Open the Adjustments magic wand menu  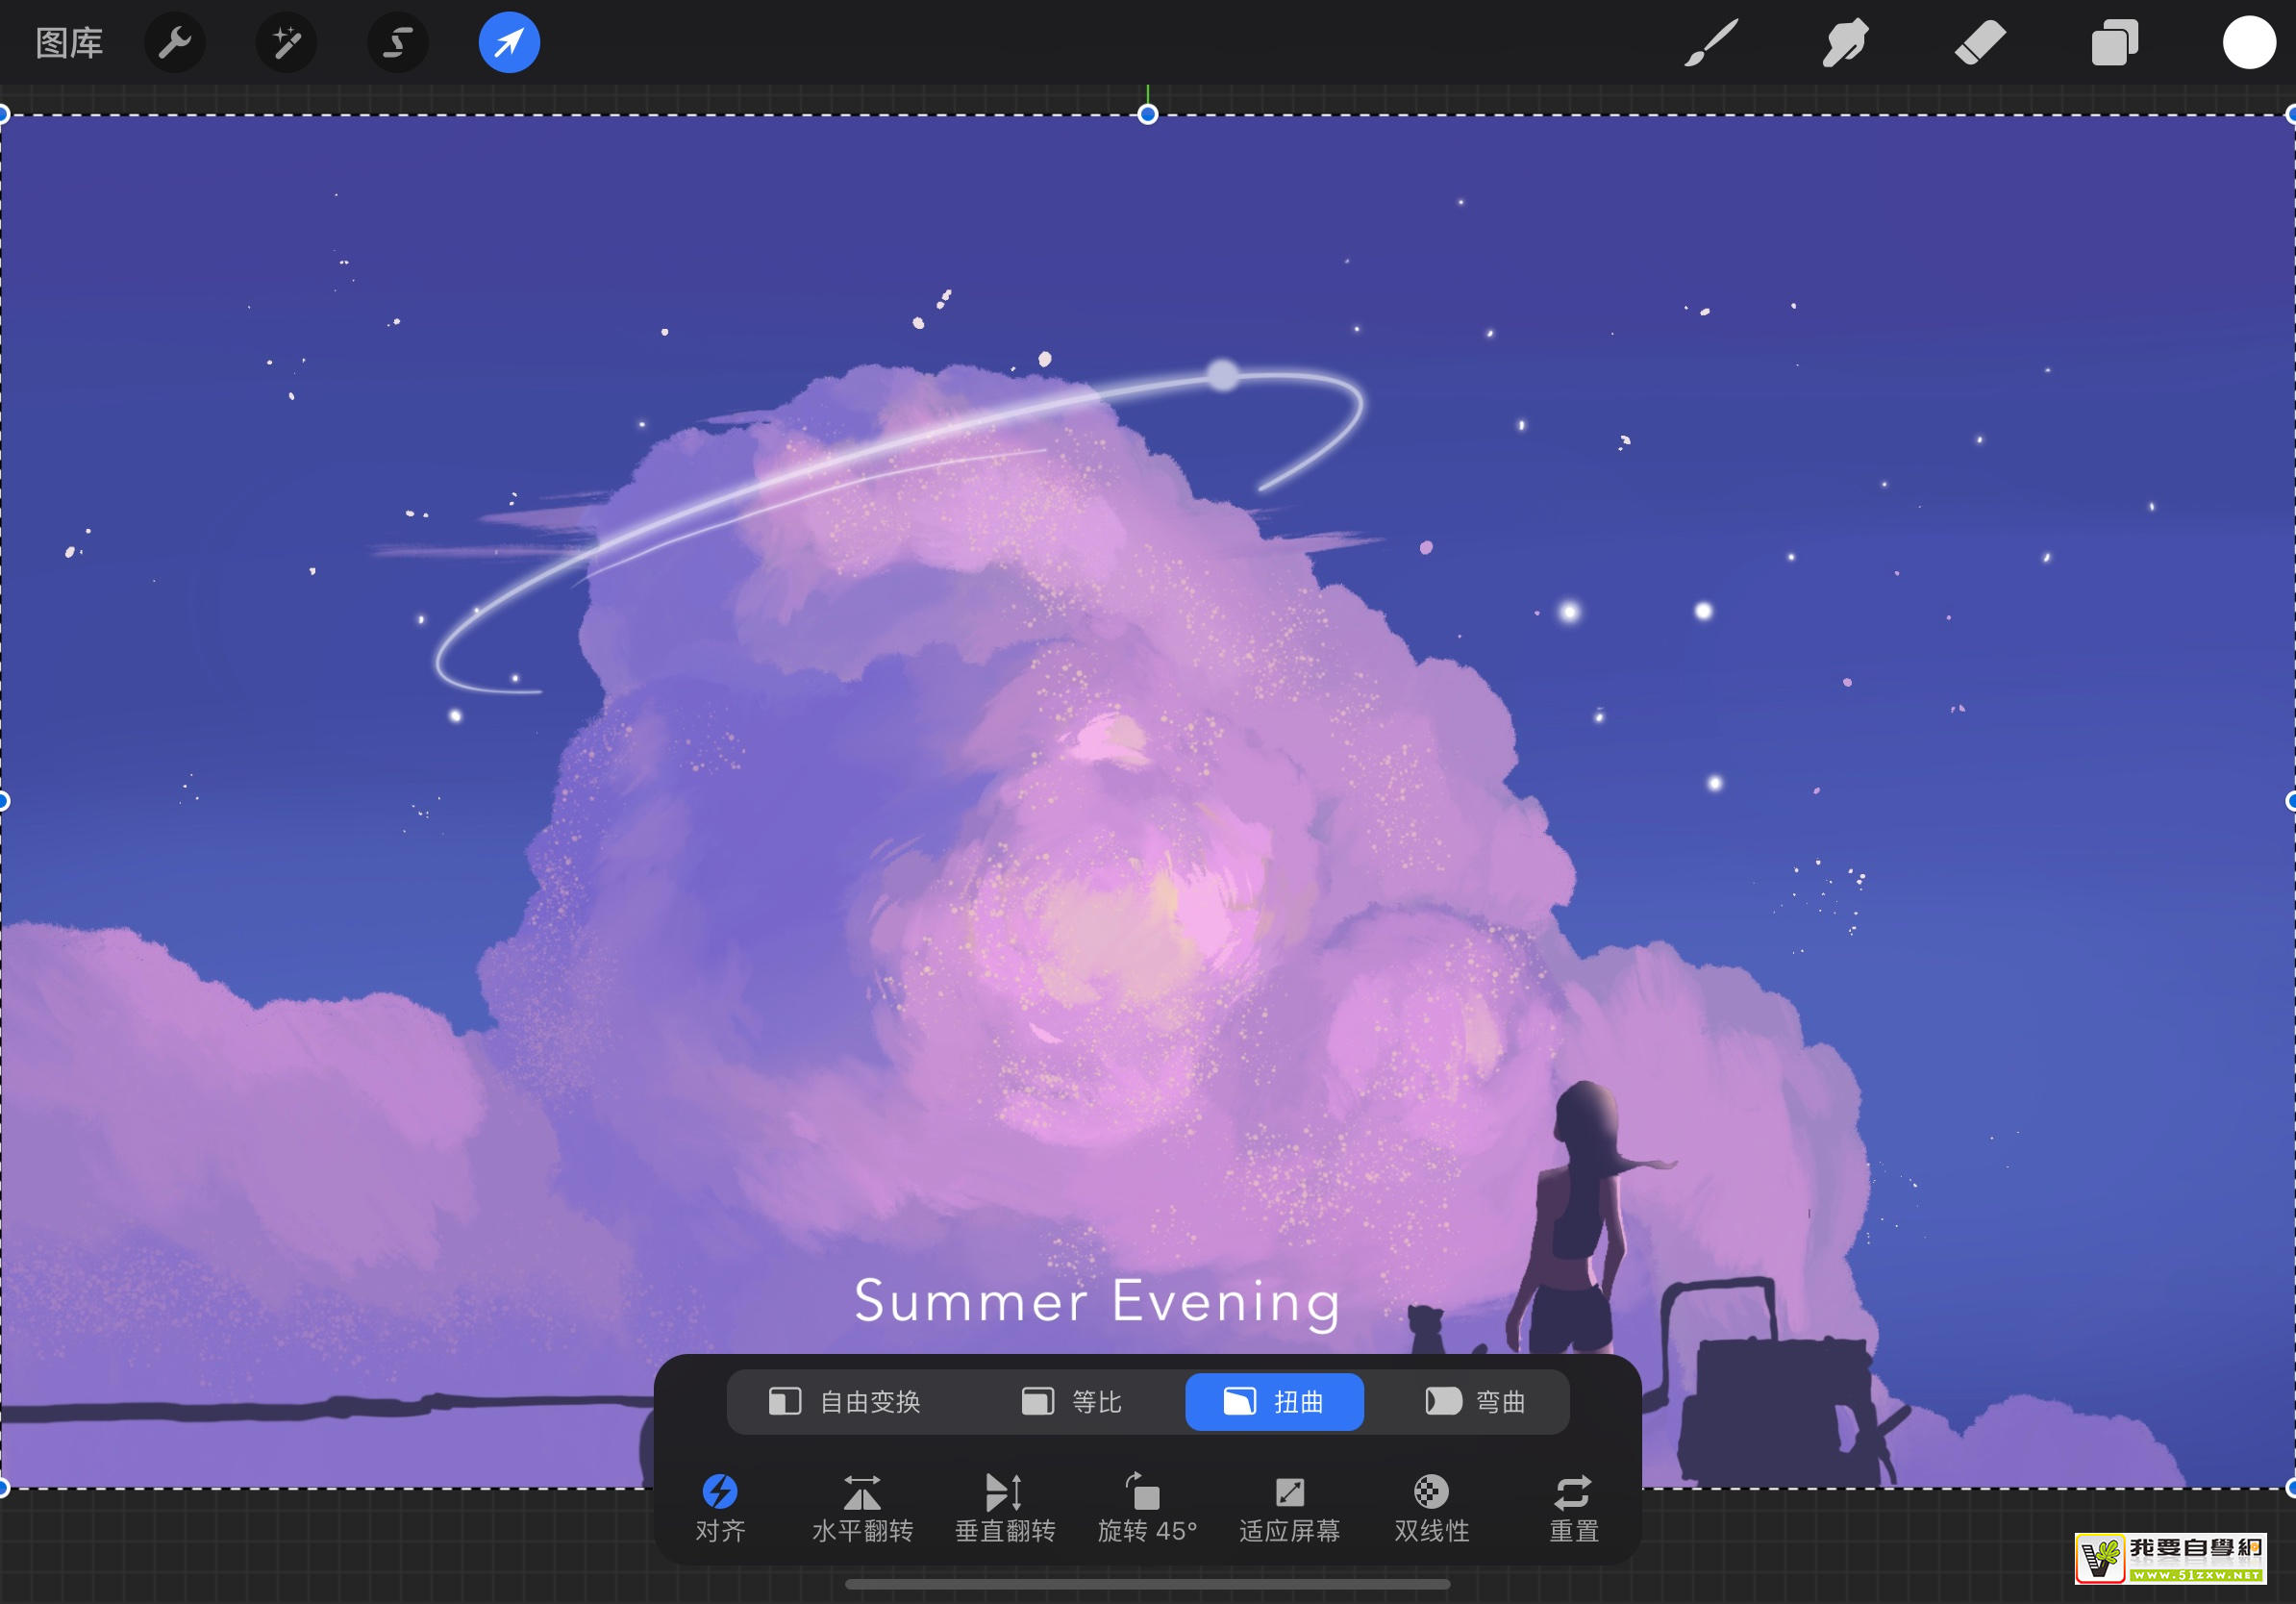(x=287, y=43)
